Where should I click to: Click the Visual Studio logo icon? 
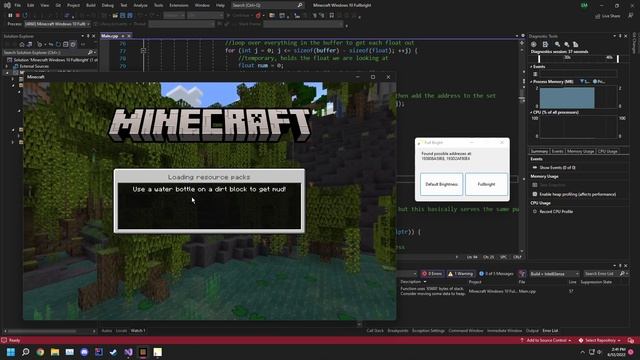7,5
